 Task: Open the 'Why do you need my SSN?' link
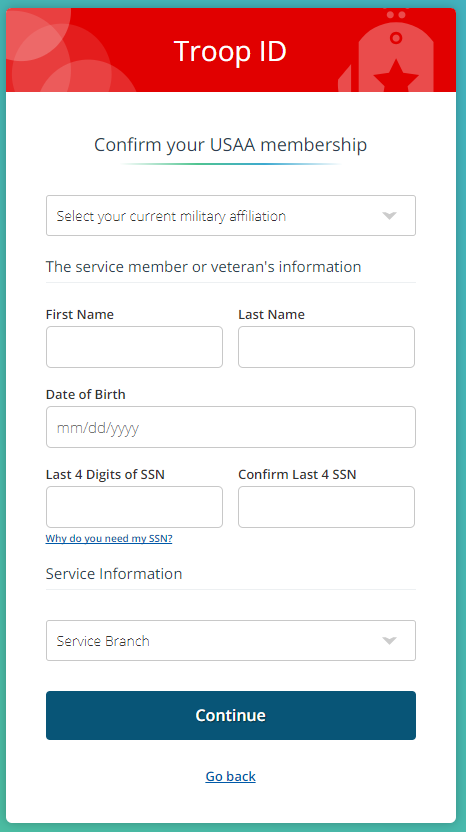tap(109, 539)
